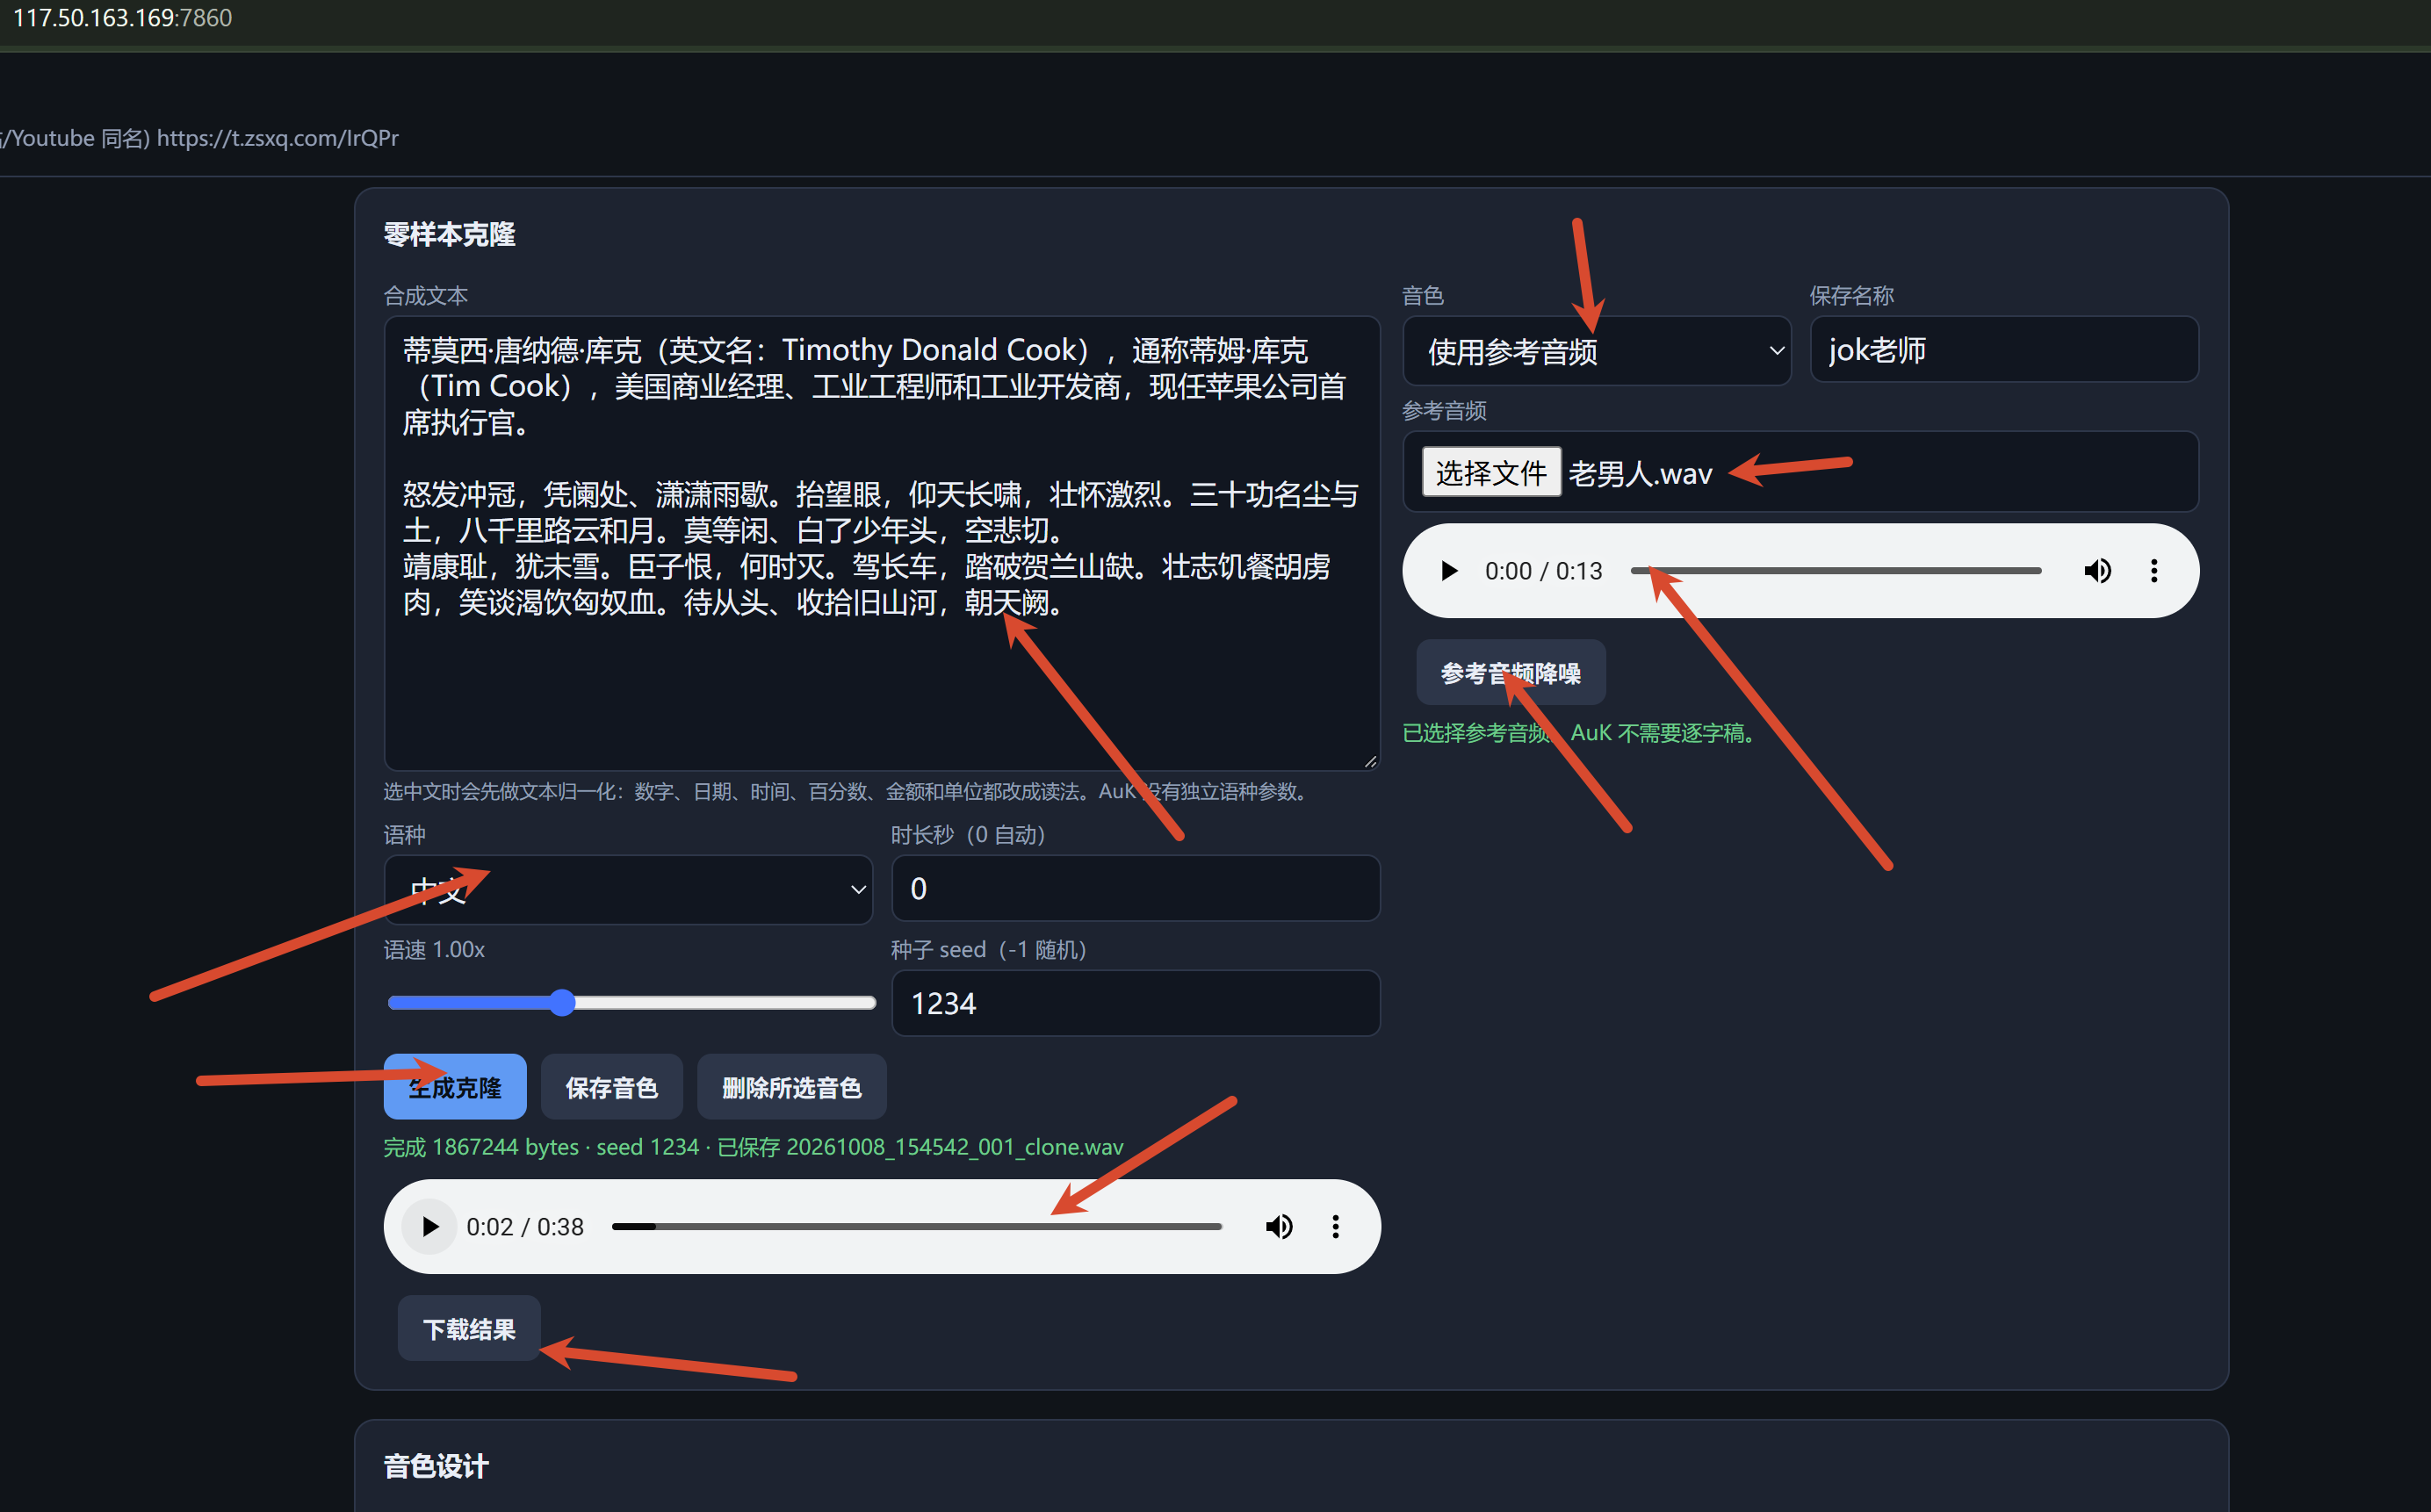The width and height of the screenshot is (2431, 1512).
Task: Click the 零样本克隆 section heading
Action: click(450, 234)
